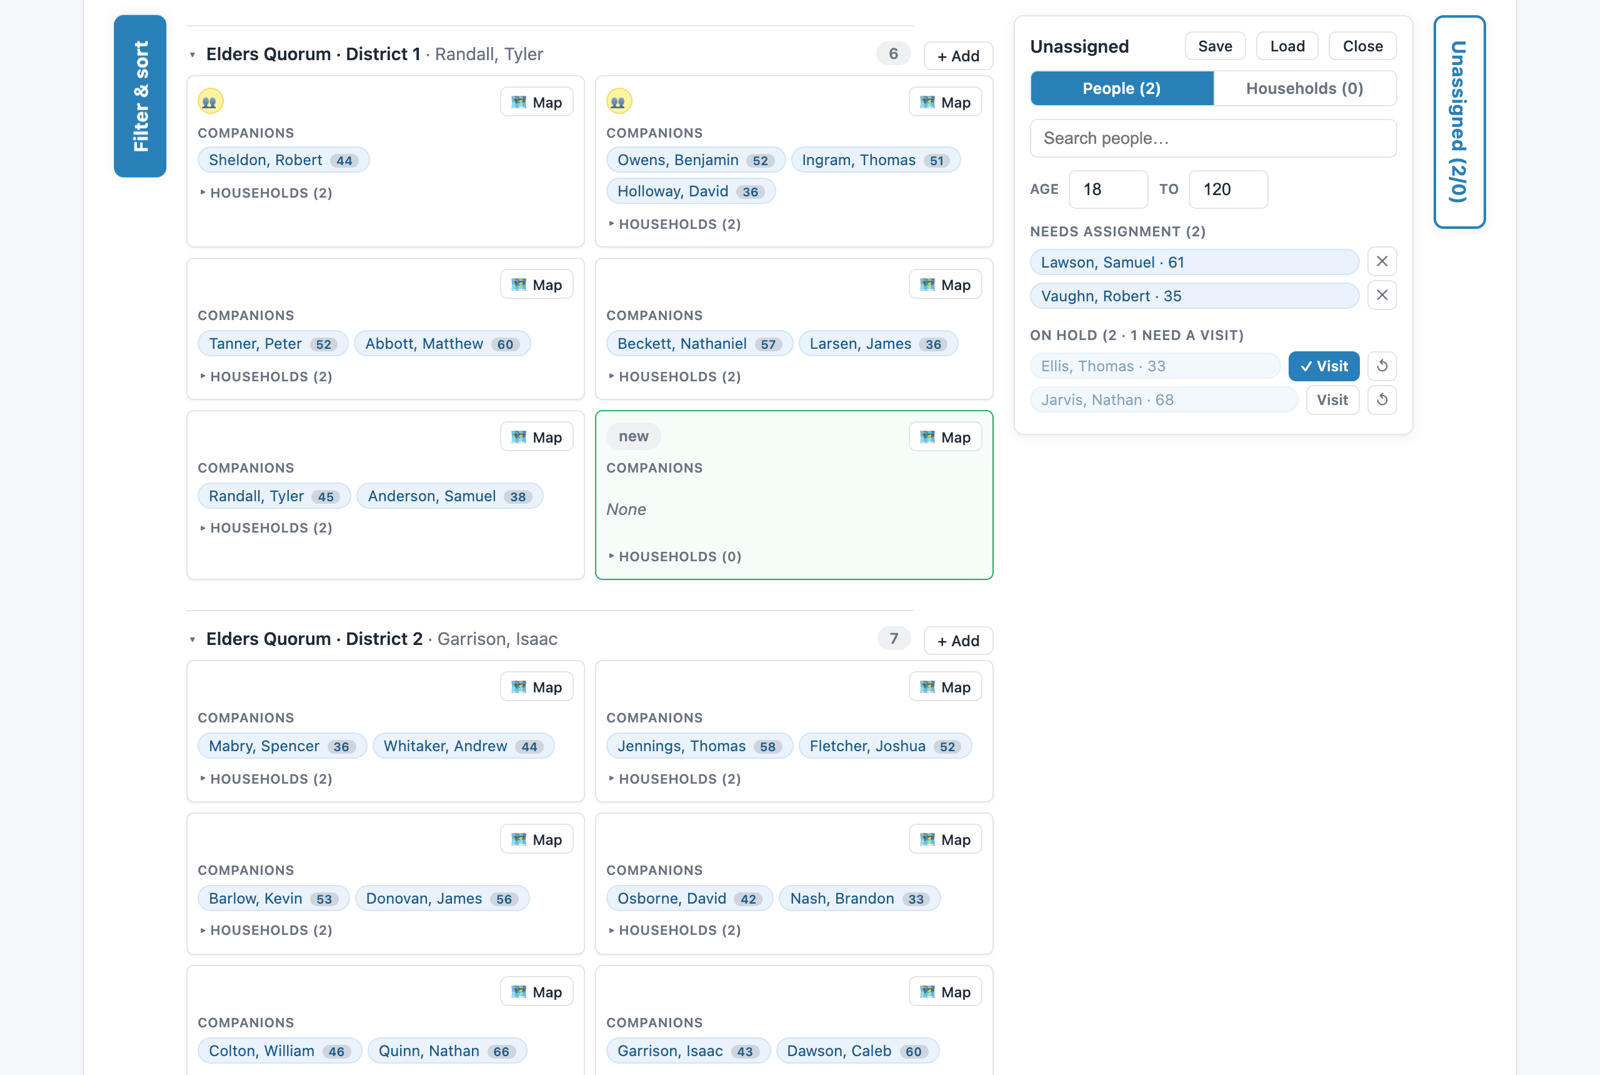Switch to the Households (0) tab
The height and width of the screenshot is (1075, 1600).
point(1305,88)
